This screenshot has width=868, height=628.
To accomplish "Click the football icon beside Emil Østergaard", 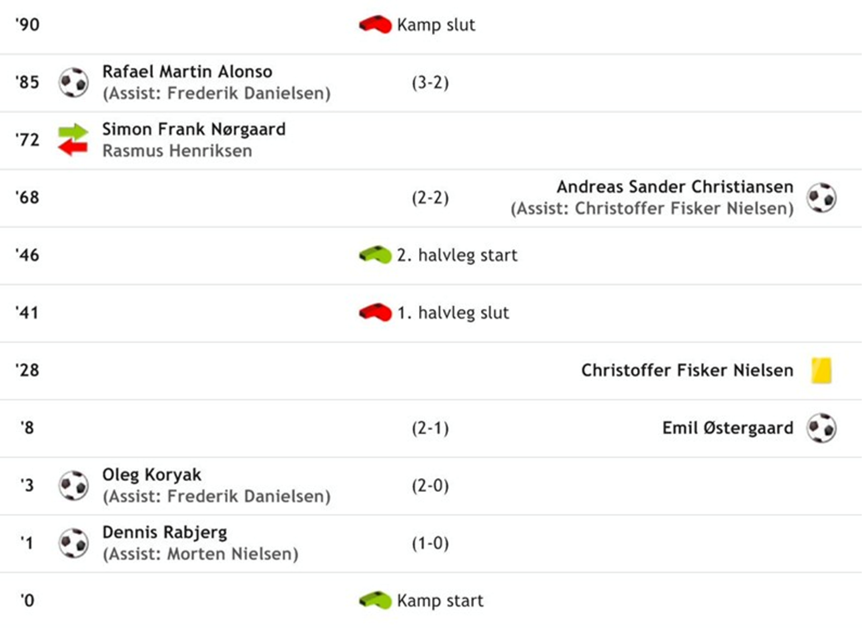I will 821,428.
